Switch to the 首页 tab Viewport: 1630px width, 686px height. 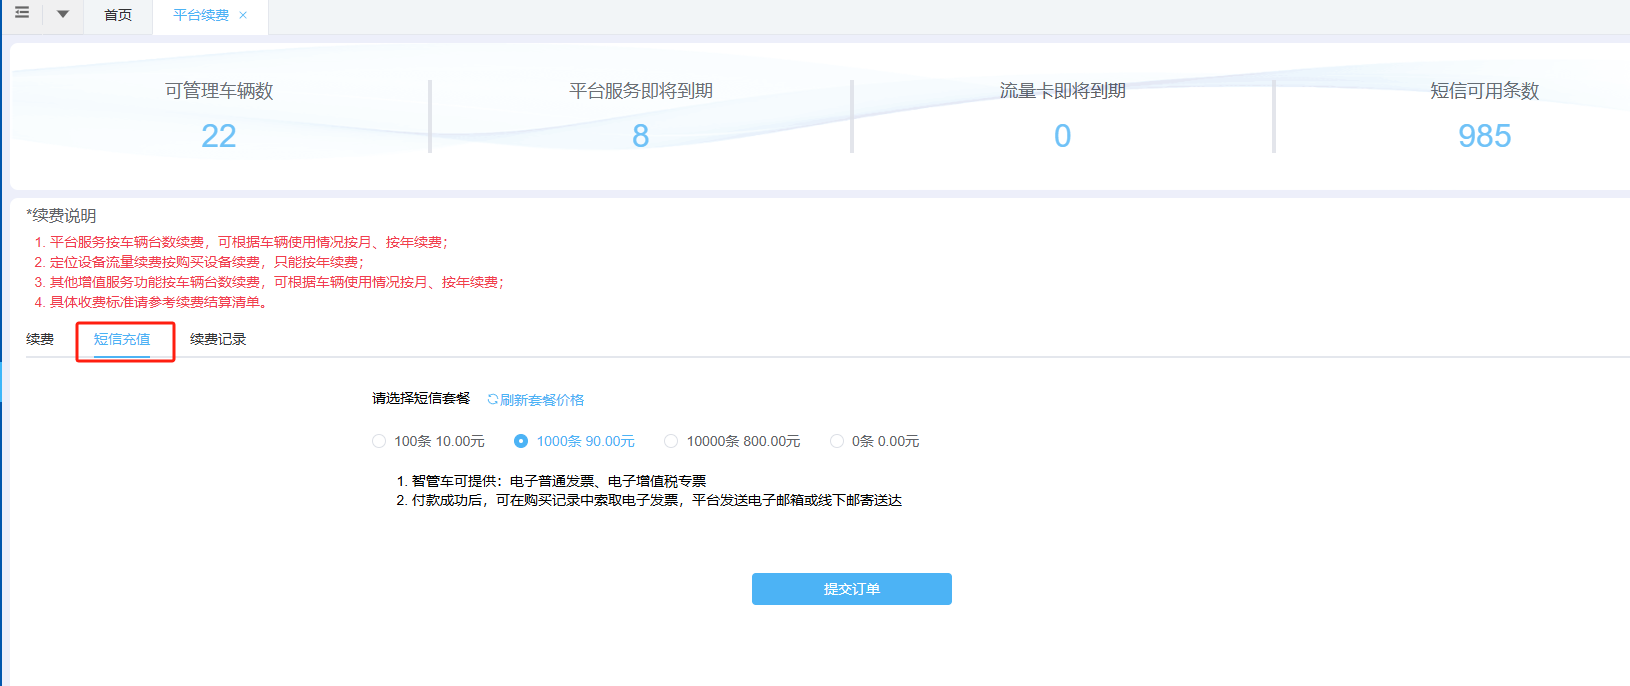click(118, 15)
